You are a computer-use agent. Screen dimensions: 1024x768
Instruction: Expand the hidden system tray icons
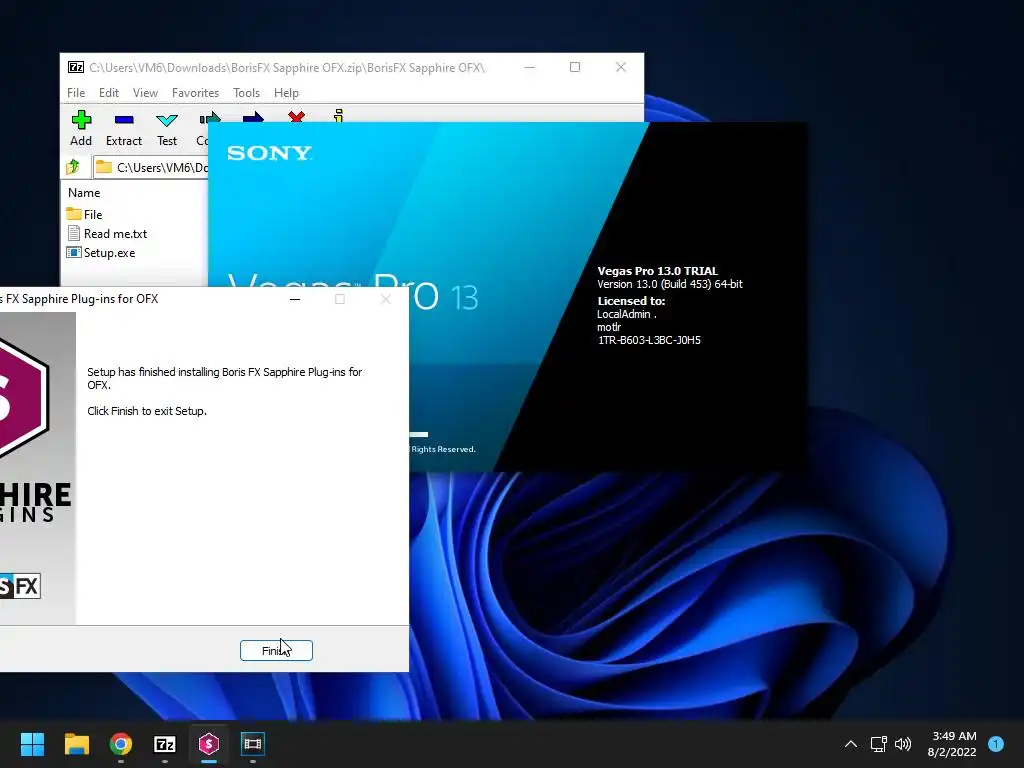click(x=851, y=744)
